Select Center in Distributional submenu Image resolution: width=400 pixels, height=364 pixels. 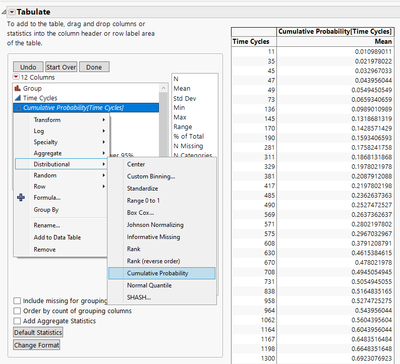[136, 164]
